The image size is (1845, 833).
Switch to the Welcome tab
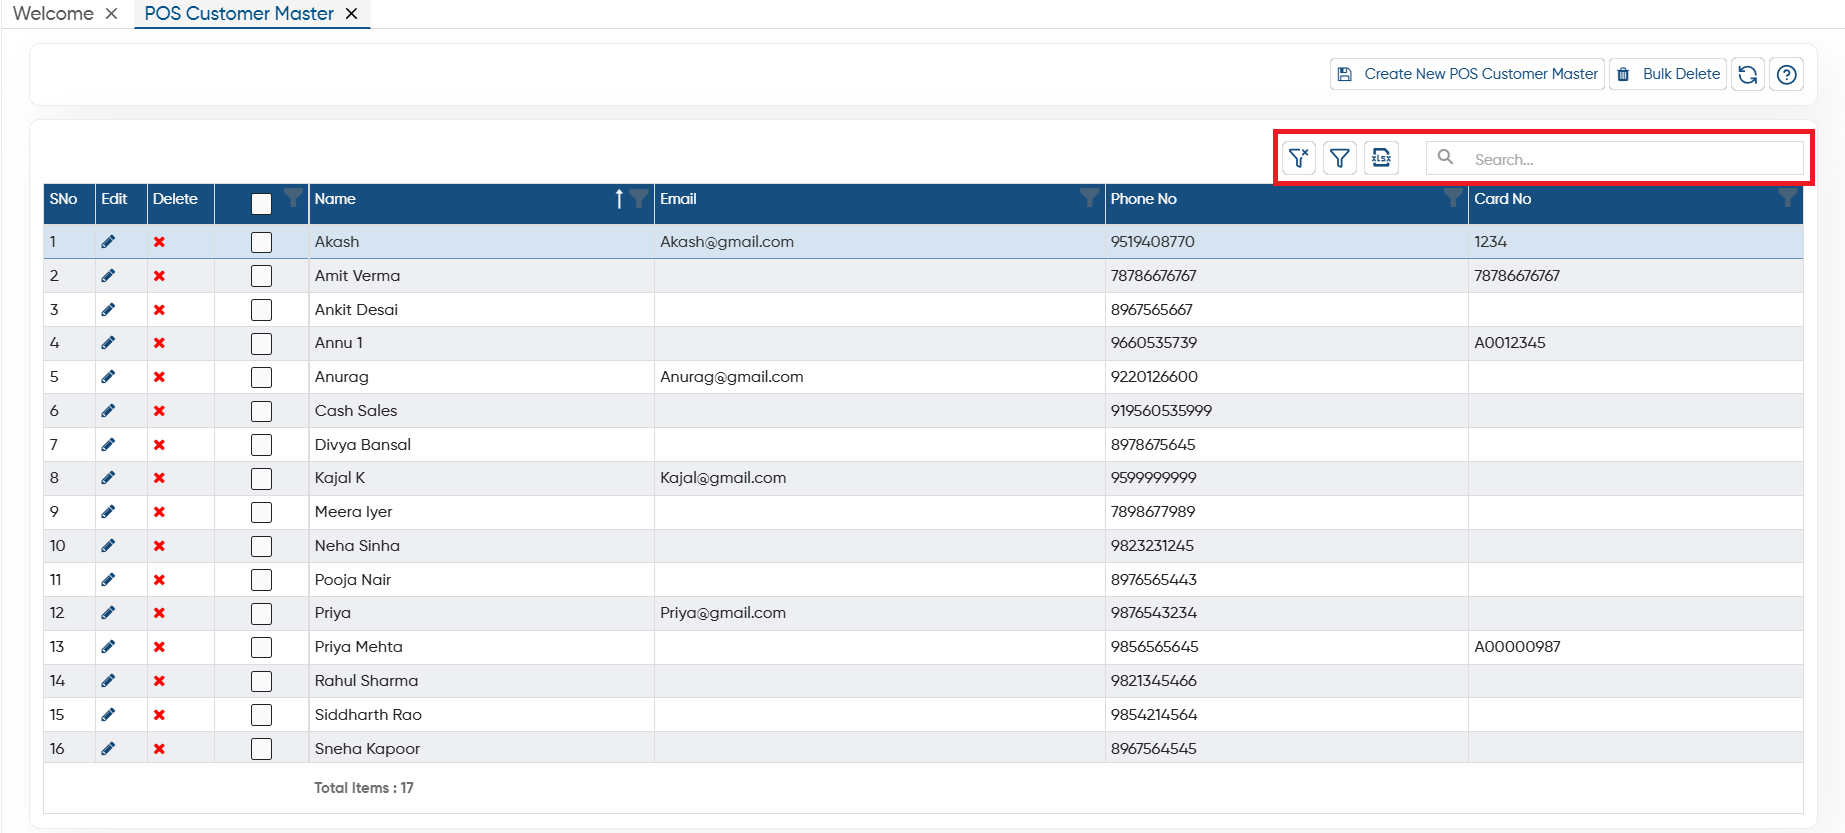[x=53, y=14]
